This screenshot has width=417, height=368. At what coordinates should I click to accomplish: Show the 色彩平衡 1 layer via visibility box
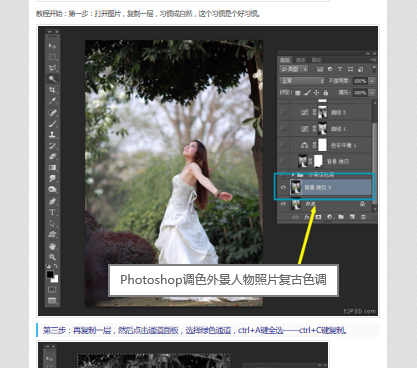pyautogui.click(x=283, y=145)
